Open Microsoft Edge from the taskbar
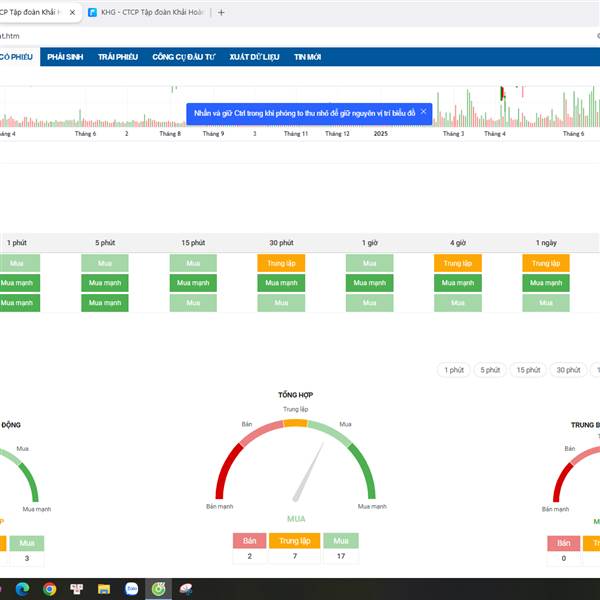The height and width of the screenshot is (600, 600). tap(22, 589)
